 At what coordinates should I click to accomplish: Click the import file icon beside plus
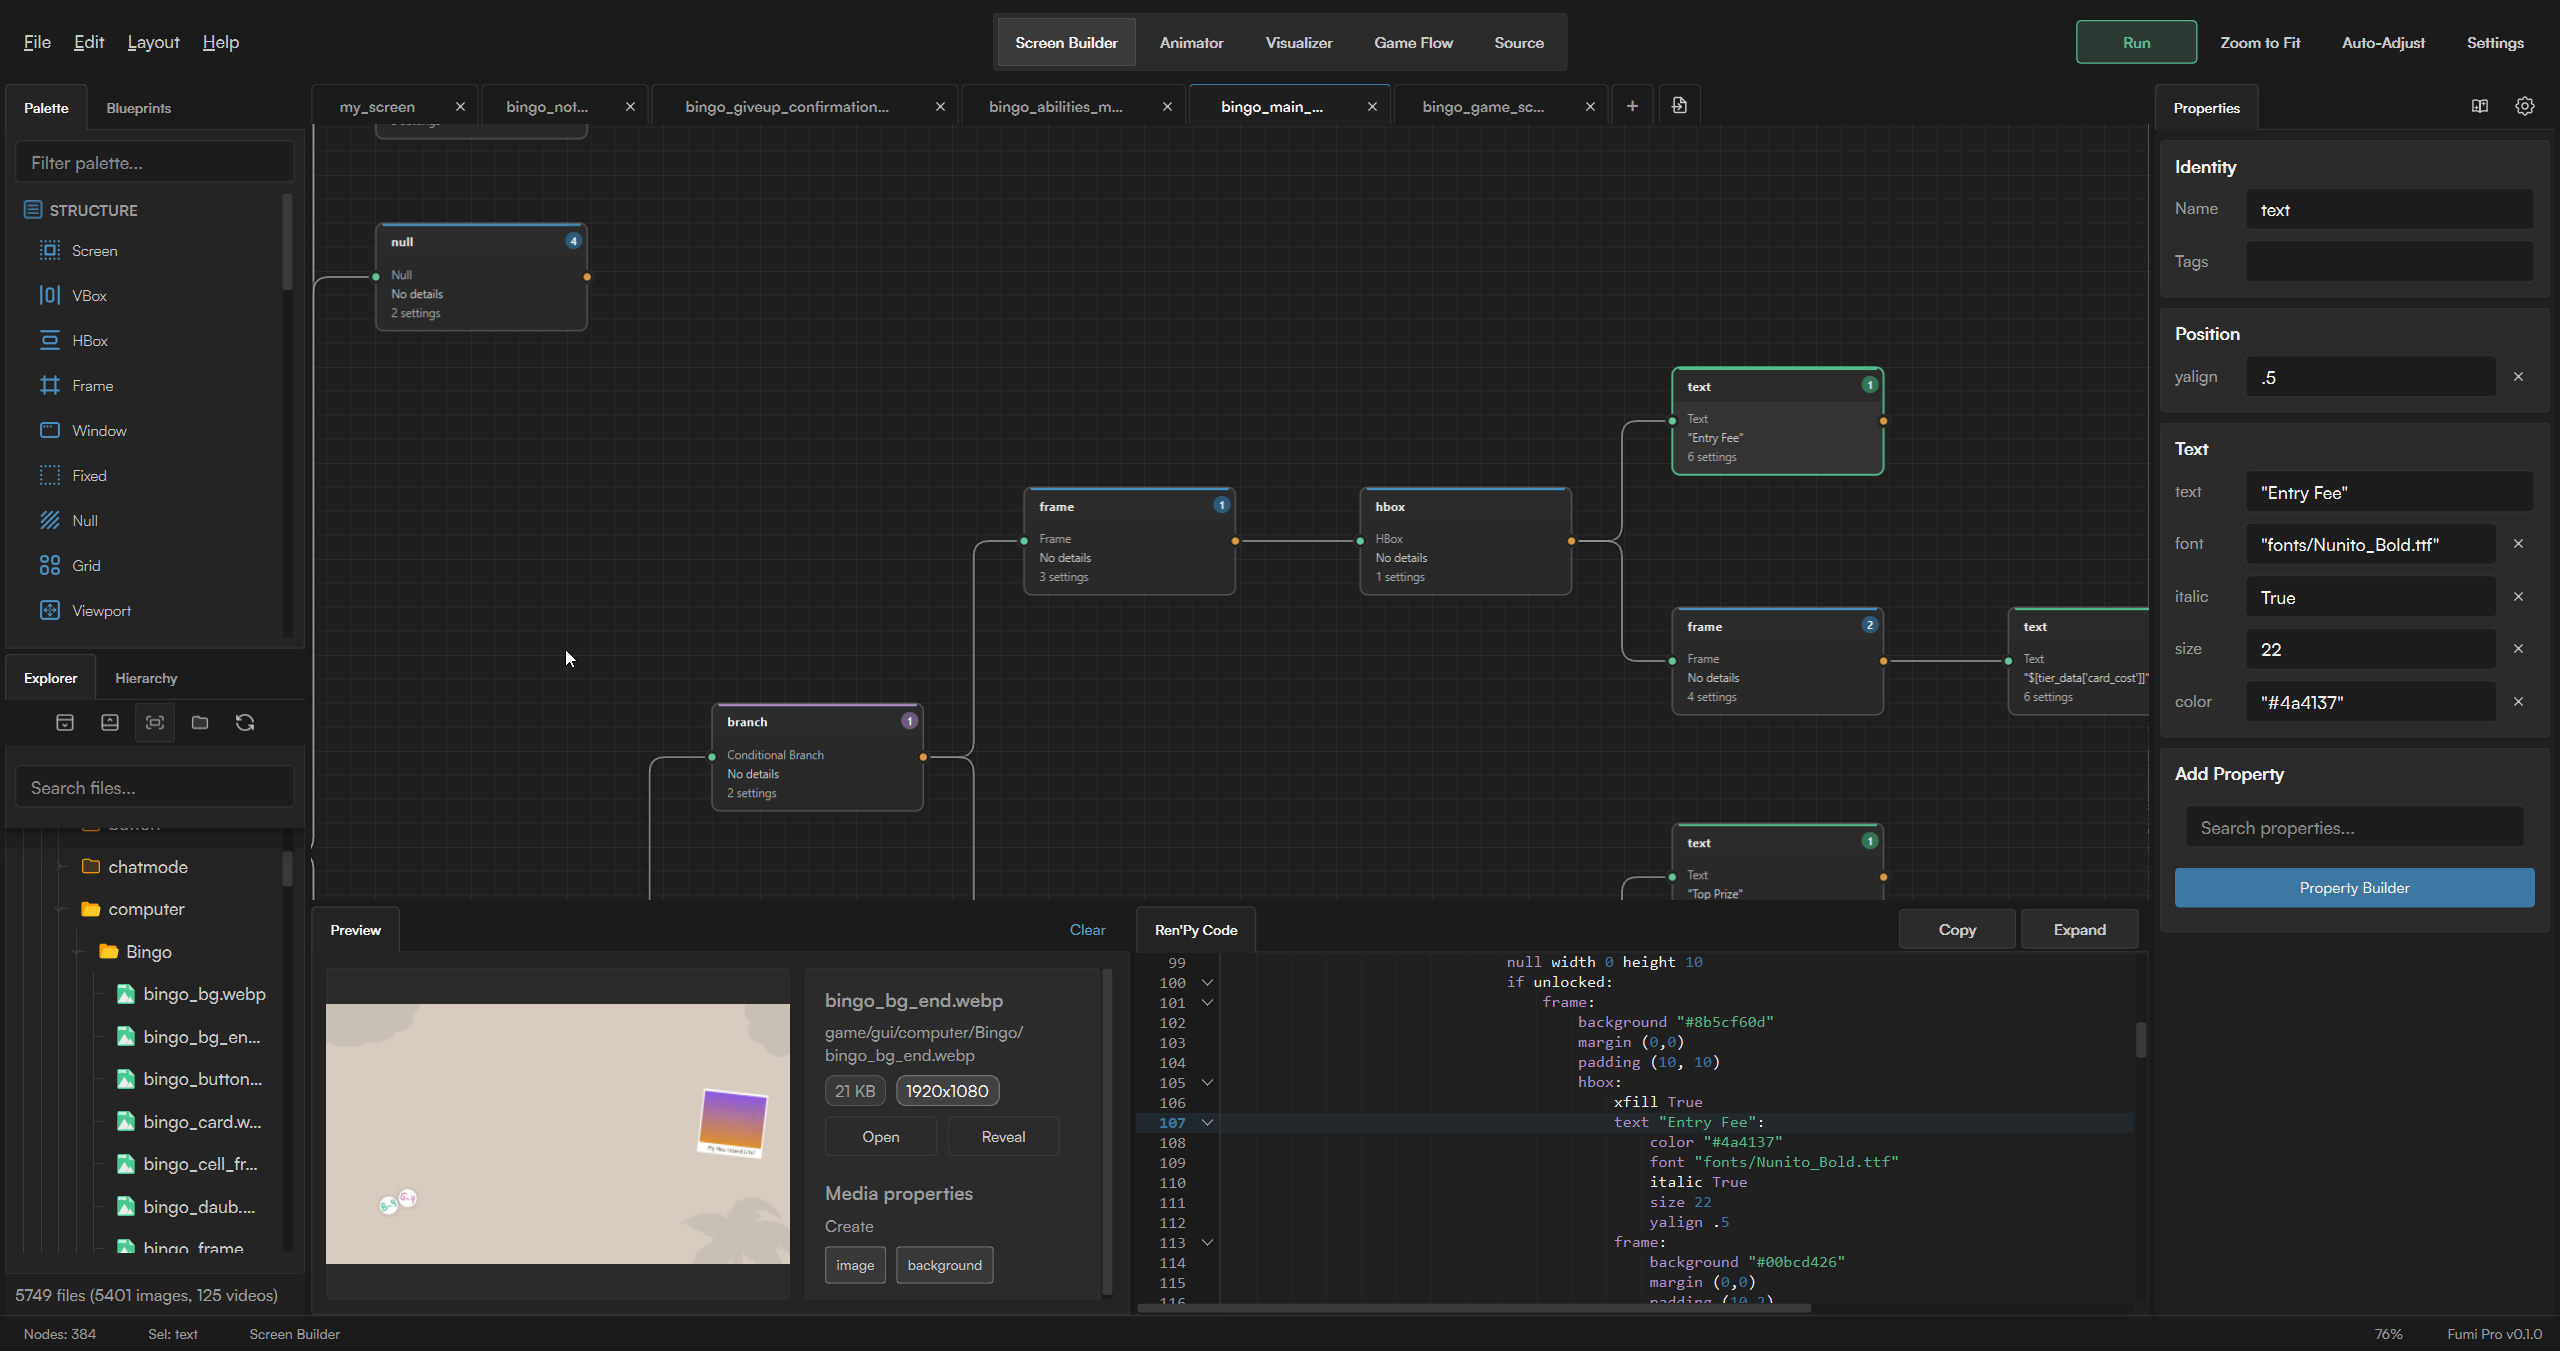pyautogui.click(x=1679, y=105)
